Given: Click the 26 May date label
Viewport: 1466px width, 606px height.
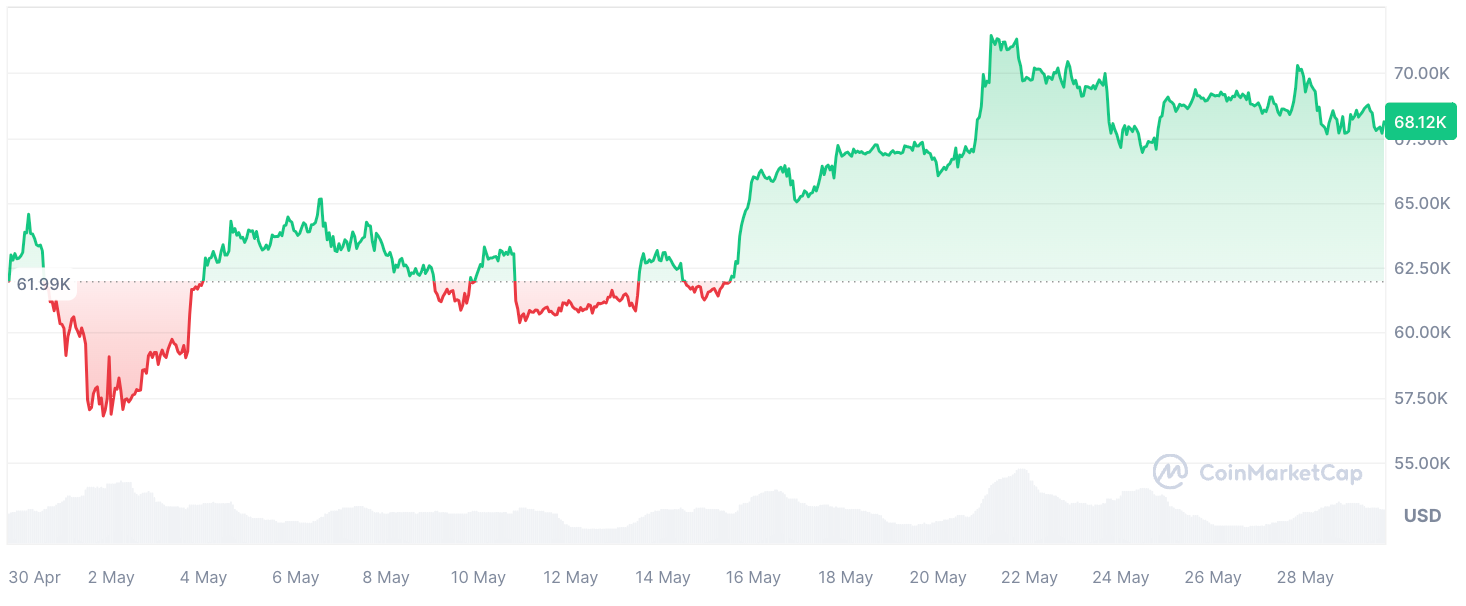Looking at the screenshot, I should tap(1213, 578).
